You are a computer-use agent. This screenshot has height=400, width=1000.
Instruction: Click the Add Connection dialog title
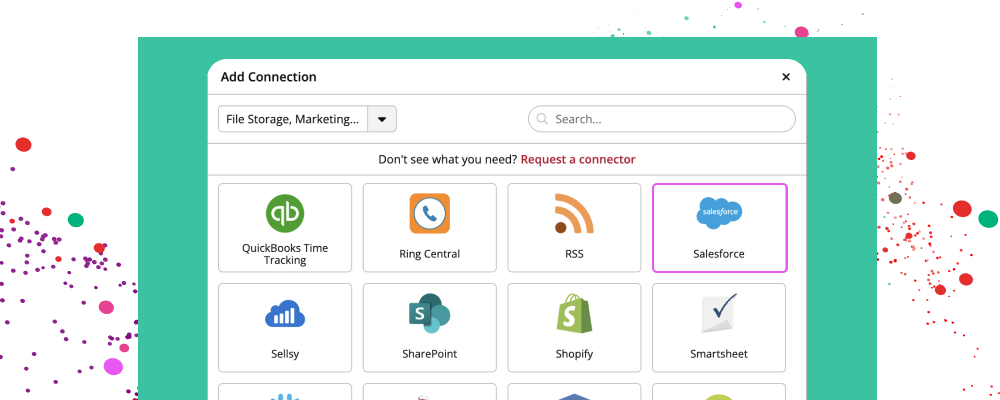(x=268, y=77)
